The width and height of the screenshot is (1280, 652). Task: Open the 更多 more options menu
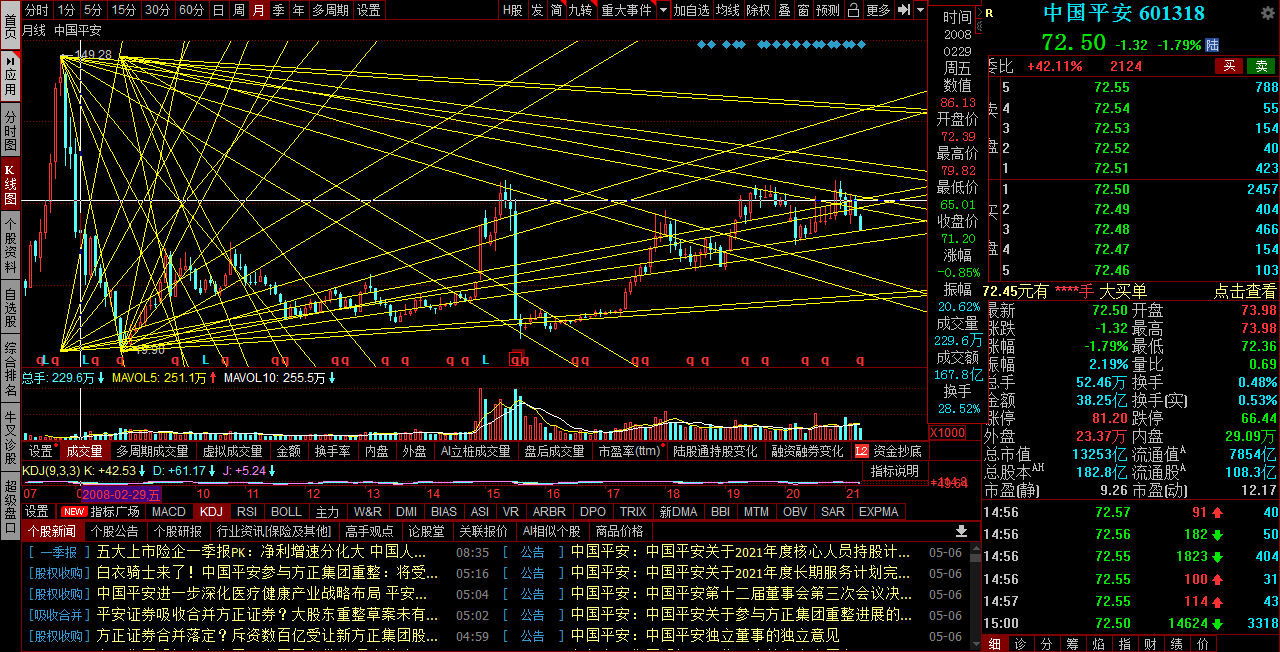878,10
